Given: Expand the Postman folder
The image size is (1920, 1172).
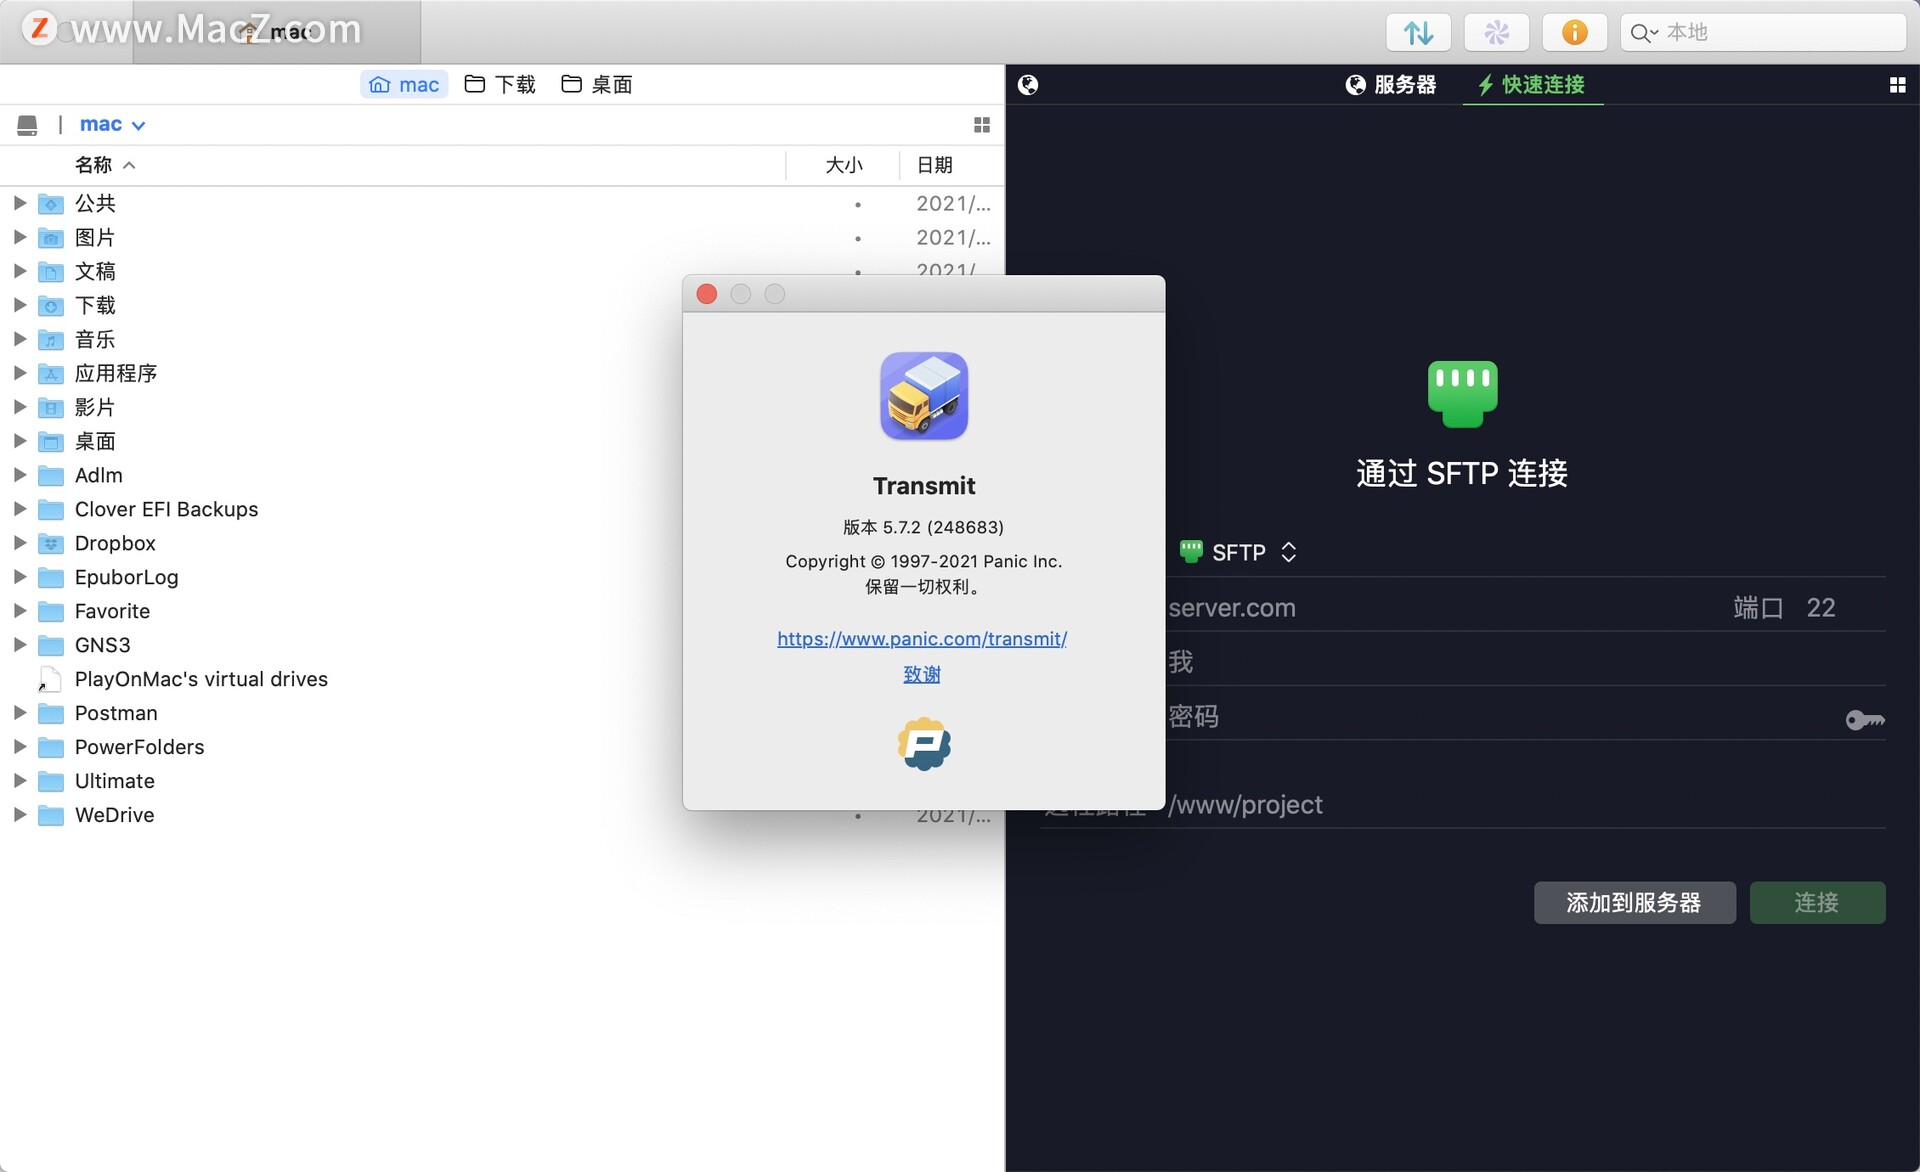Looking at the screenshot, I should point(19,713).
